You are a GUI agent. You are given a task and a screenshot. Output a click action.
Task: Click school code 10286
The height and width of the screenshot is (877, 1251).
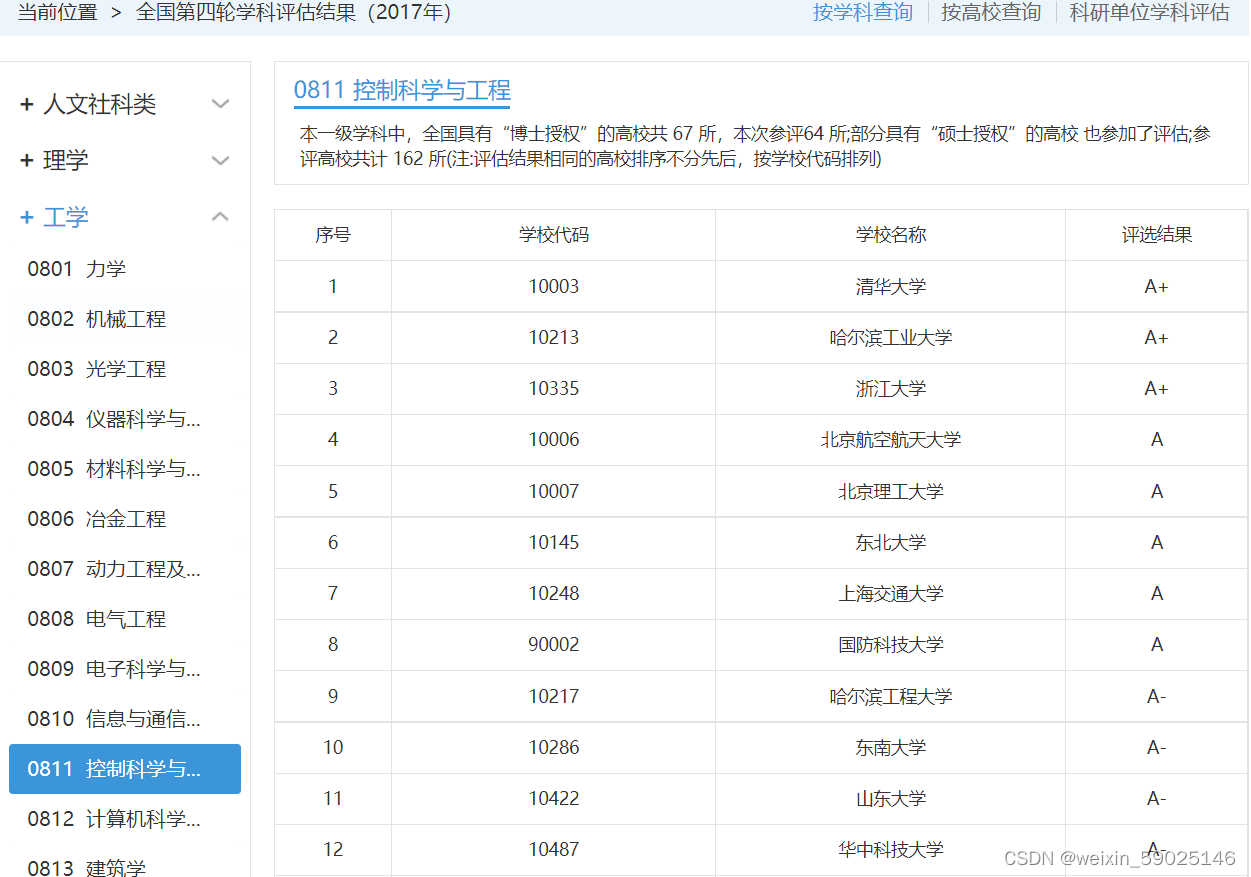click(554, 748)
